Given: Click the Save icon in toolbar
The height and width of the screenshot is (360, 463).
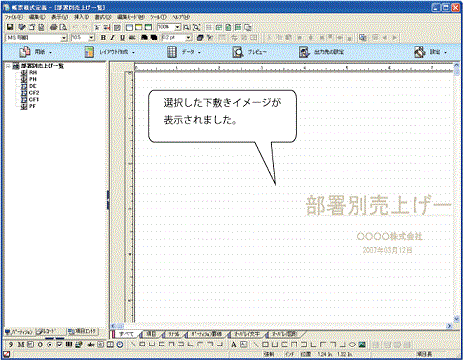Looking at the screenshot, I should coord(10,27).
